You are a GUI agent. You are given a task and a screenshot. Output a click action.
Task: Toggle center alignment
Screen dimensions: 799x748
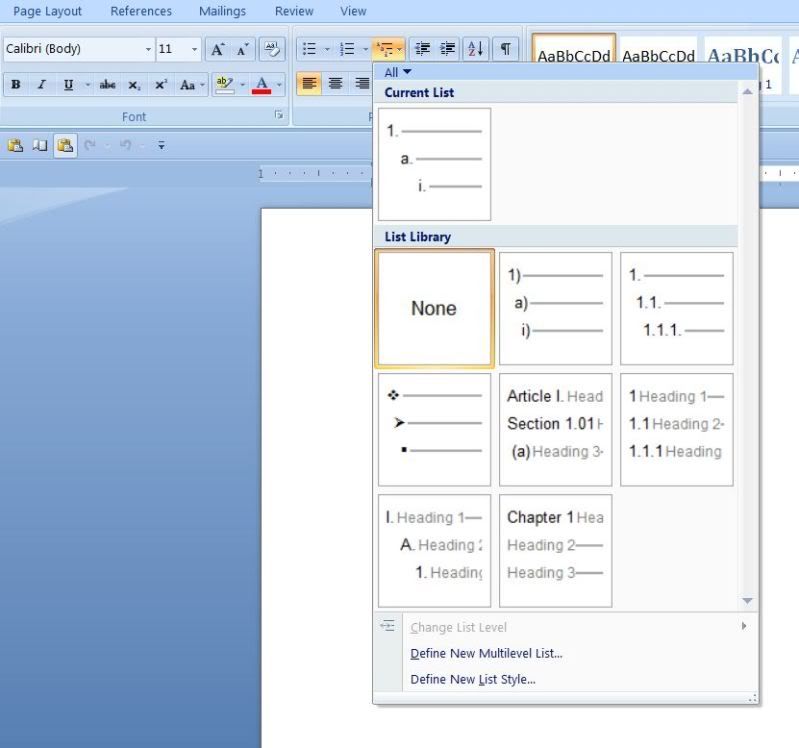coord(335,84)
